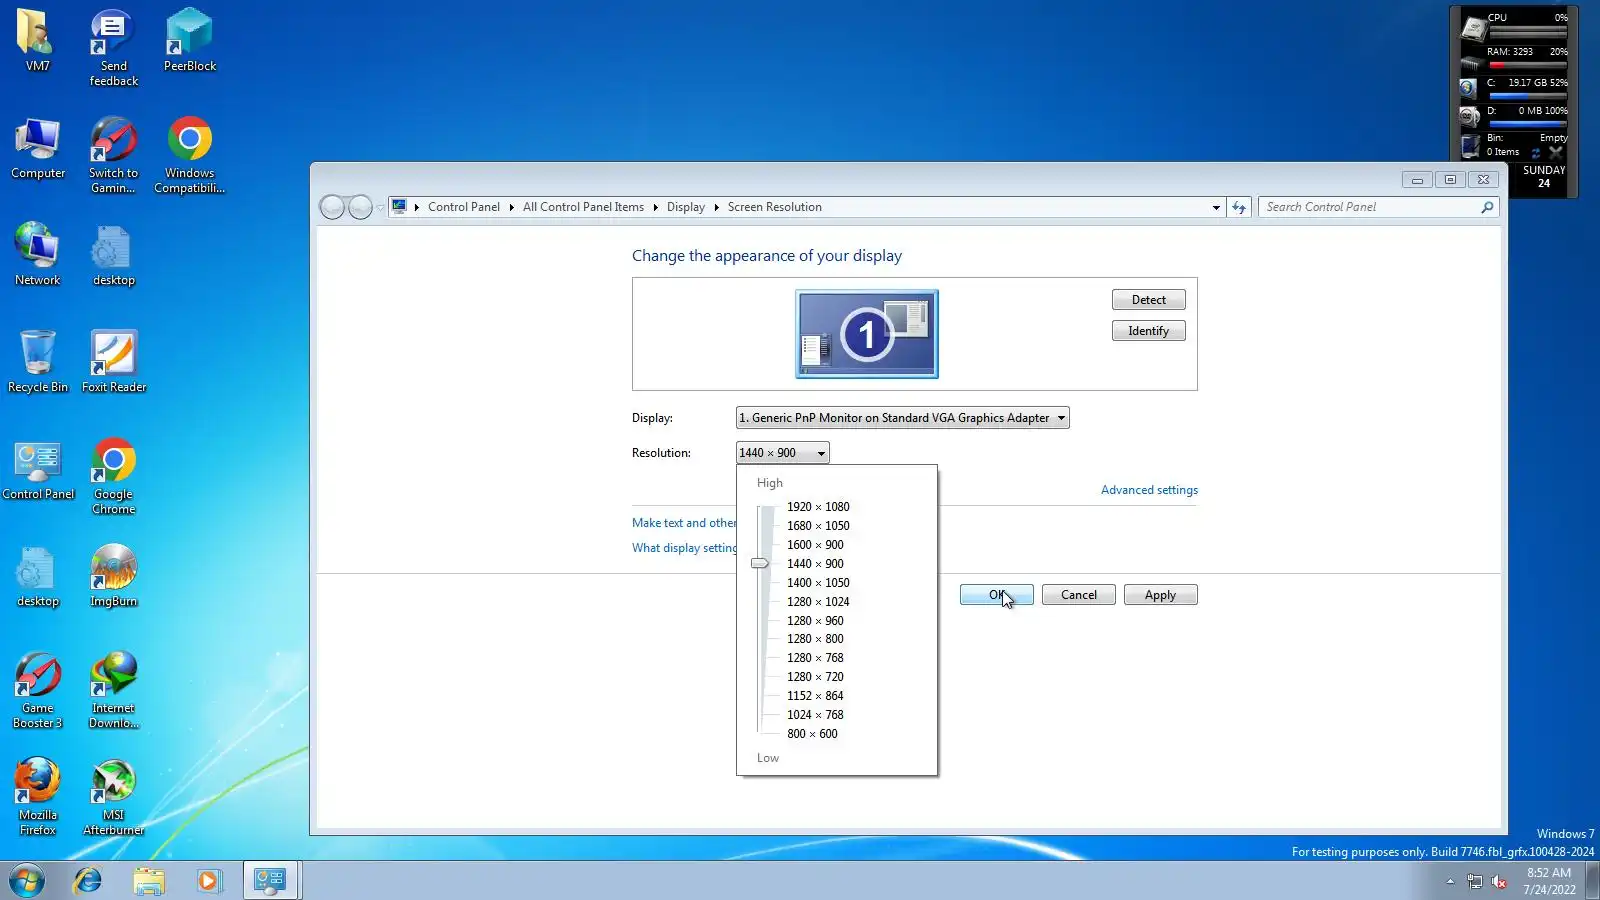1600x900 pixels.
Task: Launch Google Chrome desktop shortcut
Action: click(x=113, y=476)
